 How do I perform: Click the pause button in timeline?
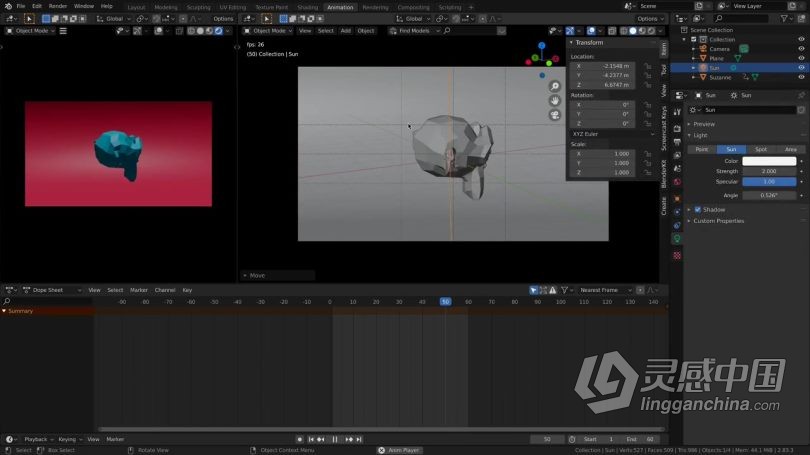tap(335, 440)
